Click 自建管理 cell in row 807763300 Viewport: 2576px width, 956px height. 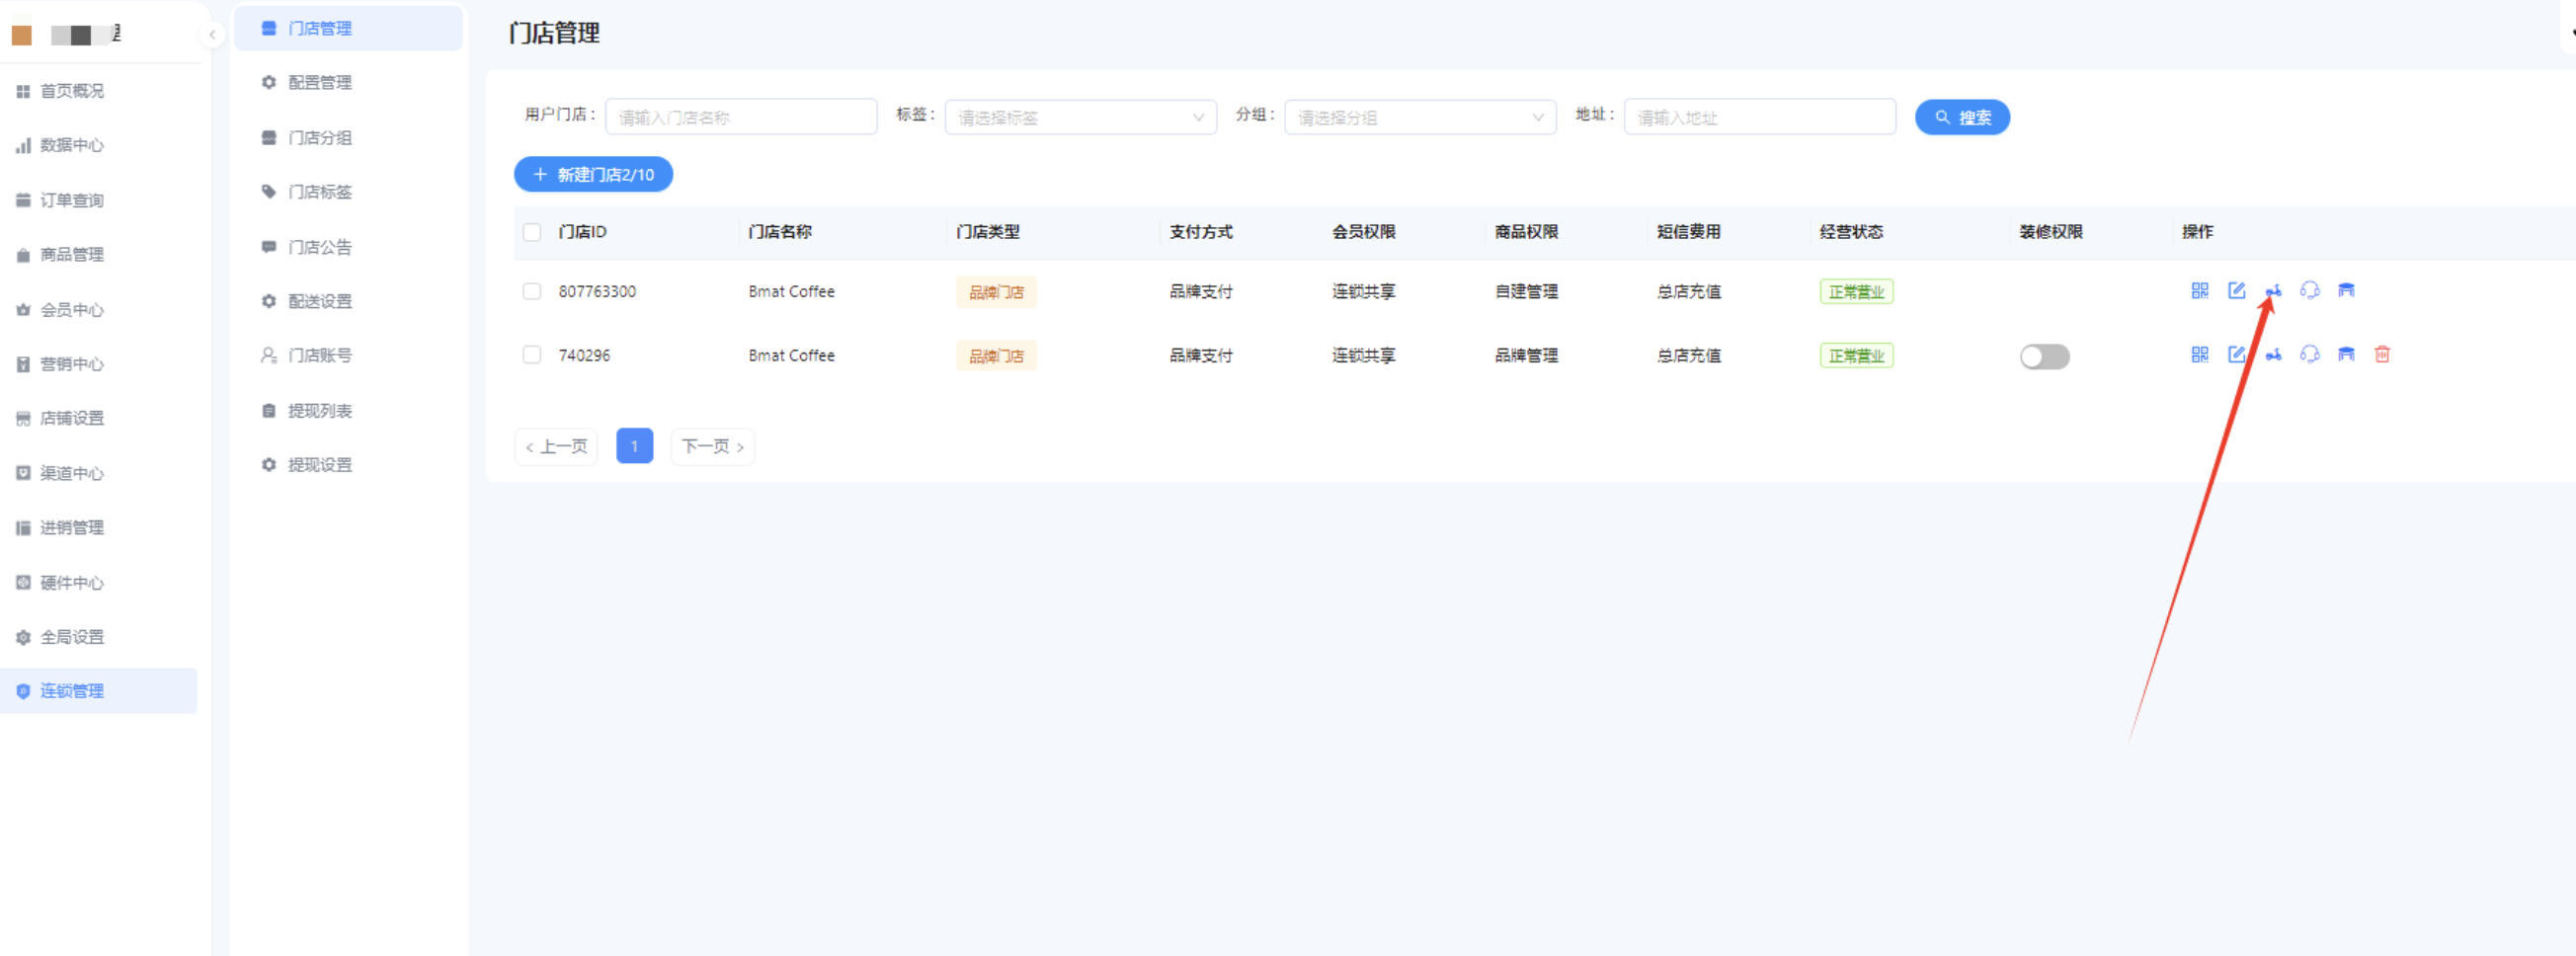click(1526, 291)
